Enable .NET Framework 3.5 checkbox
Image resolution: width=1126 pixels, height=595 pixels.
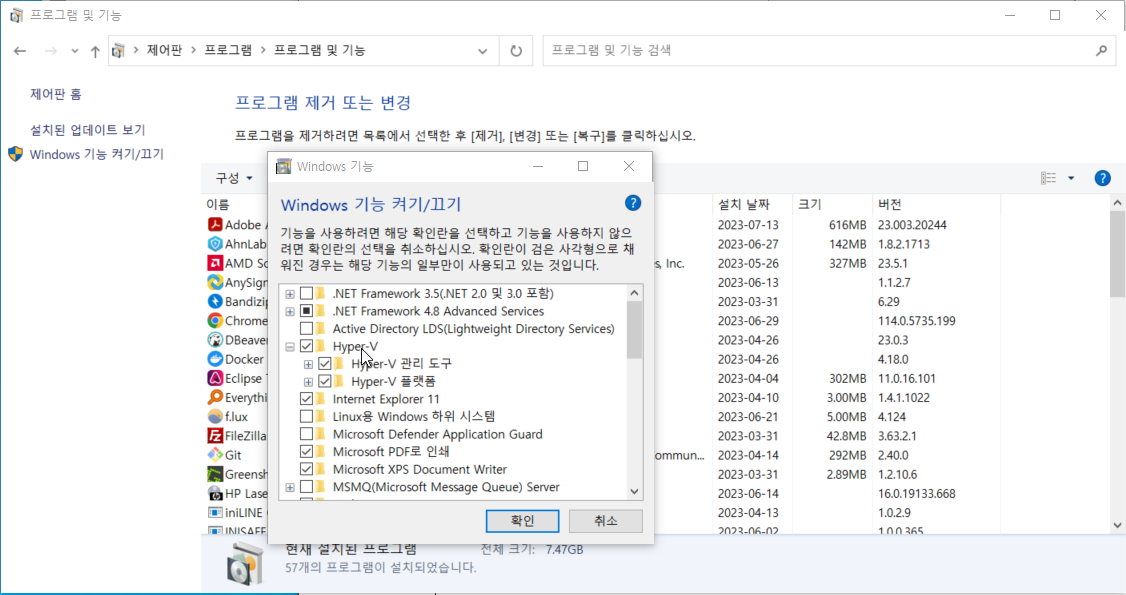(307, 294)
